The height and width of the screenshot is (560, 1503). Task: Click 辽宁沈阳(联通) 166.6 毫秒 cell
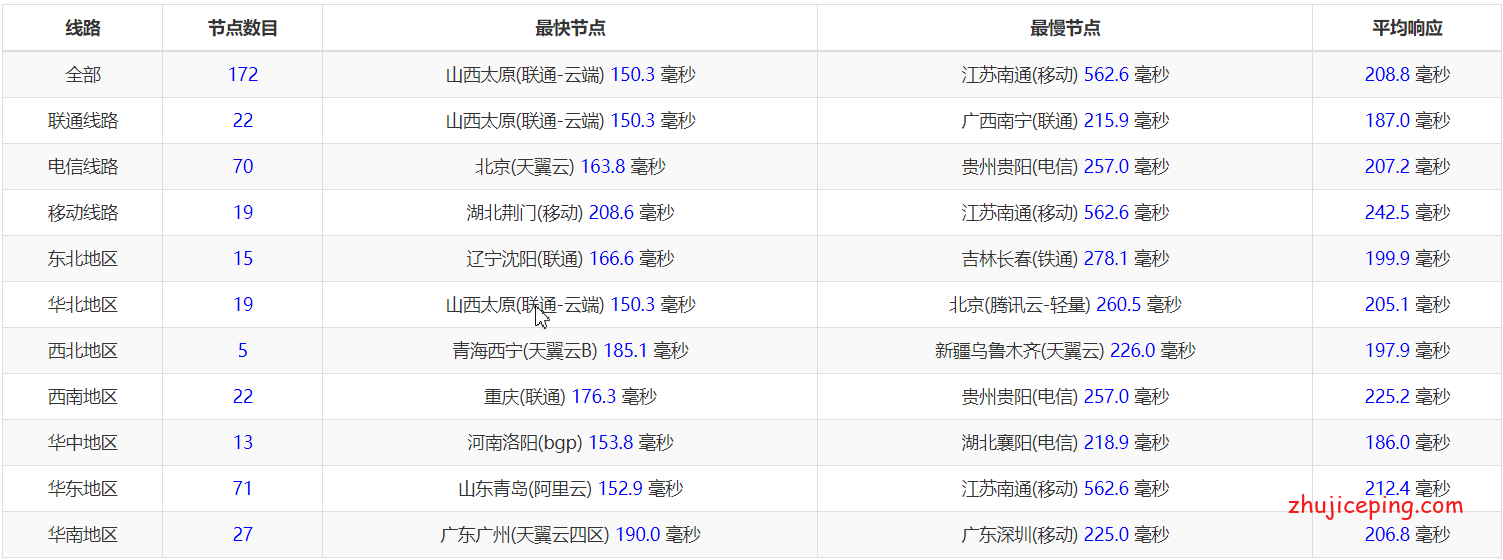point(570,259)
